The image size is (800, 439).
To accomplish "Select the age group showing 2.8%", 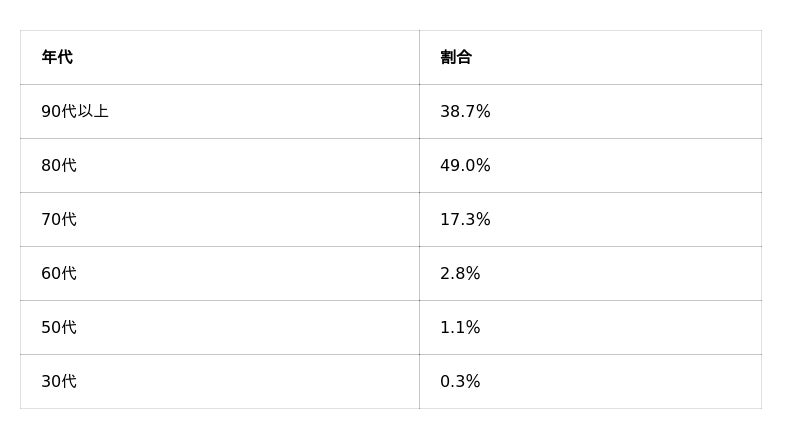I will pos(59,274).
